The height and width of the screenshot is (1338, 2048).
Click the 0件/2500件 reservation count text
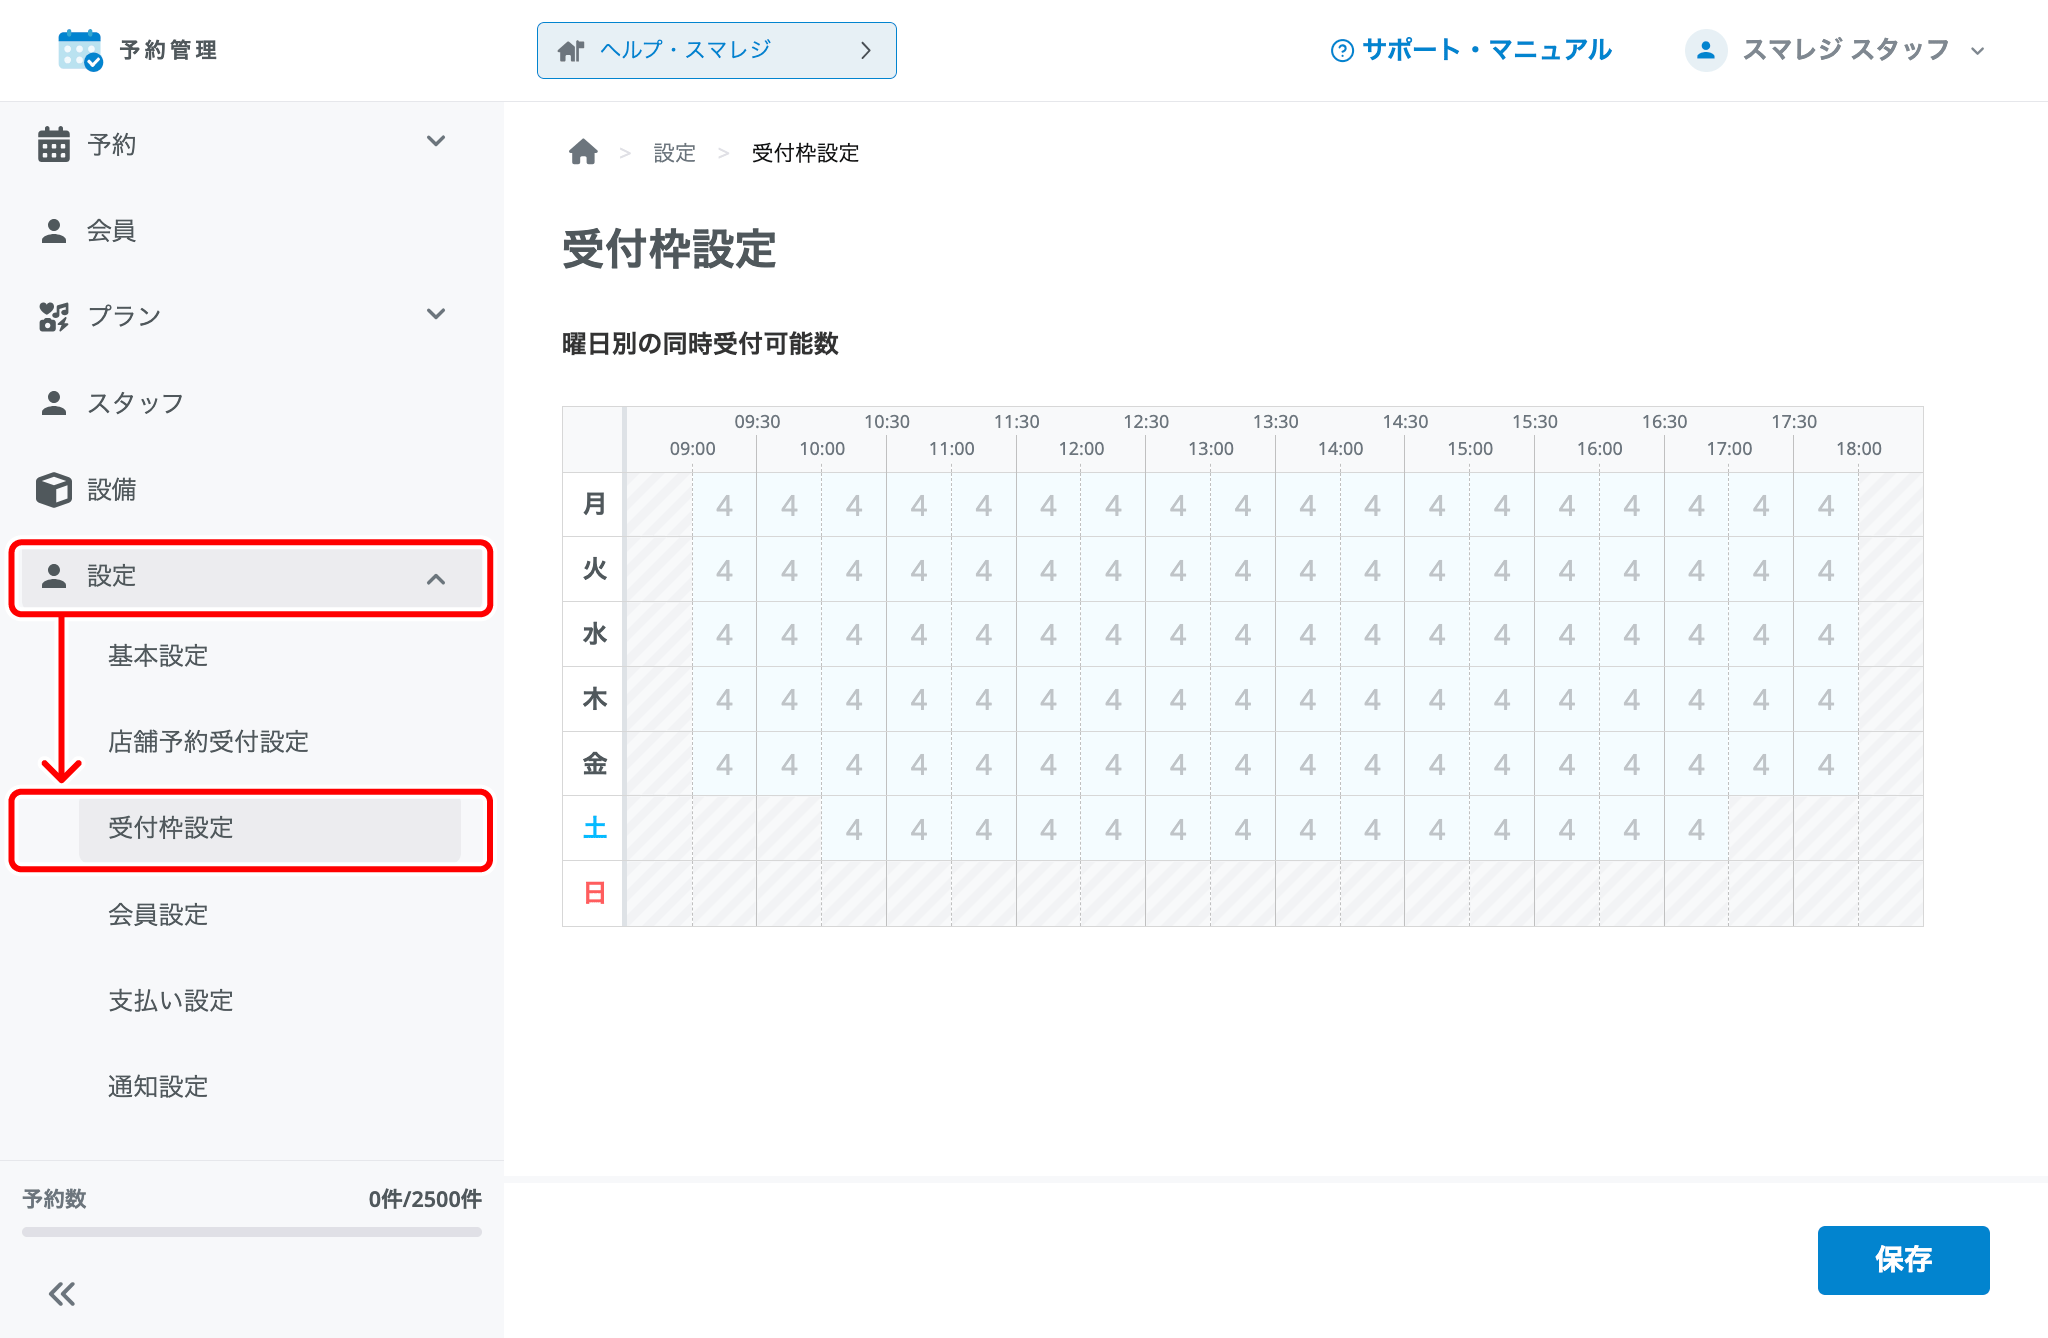(425, 1199)
